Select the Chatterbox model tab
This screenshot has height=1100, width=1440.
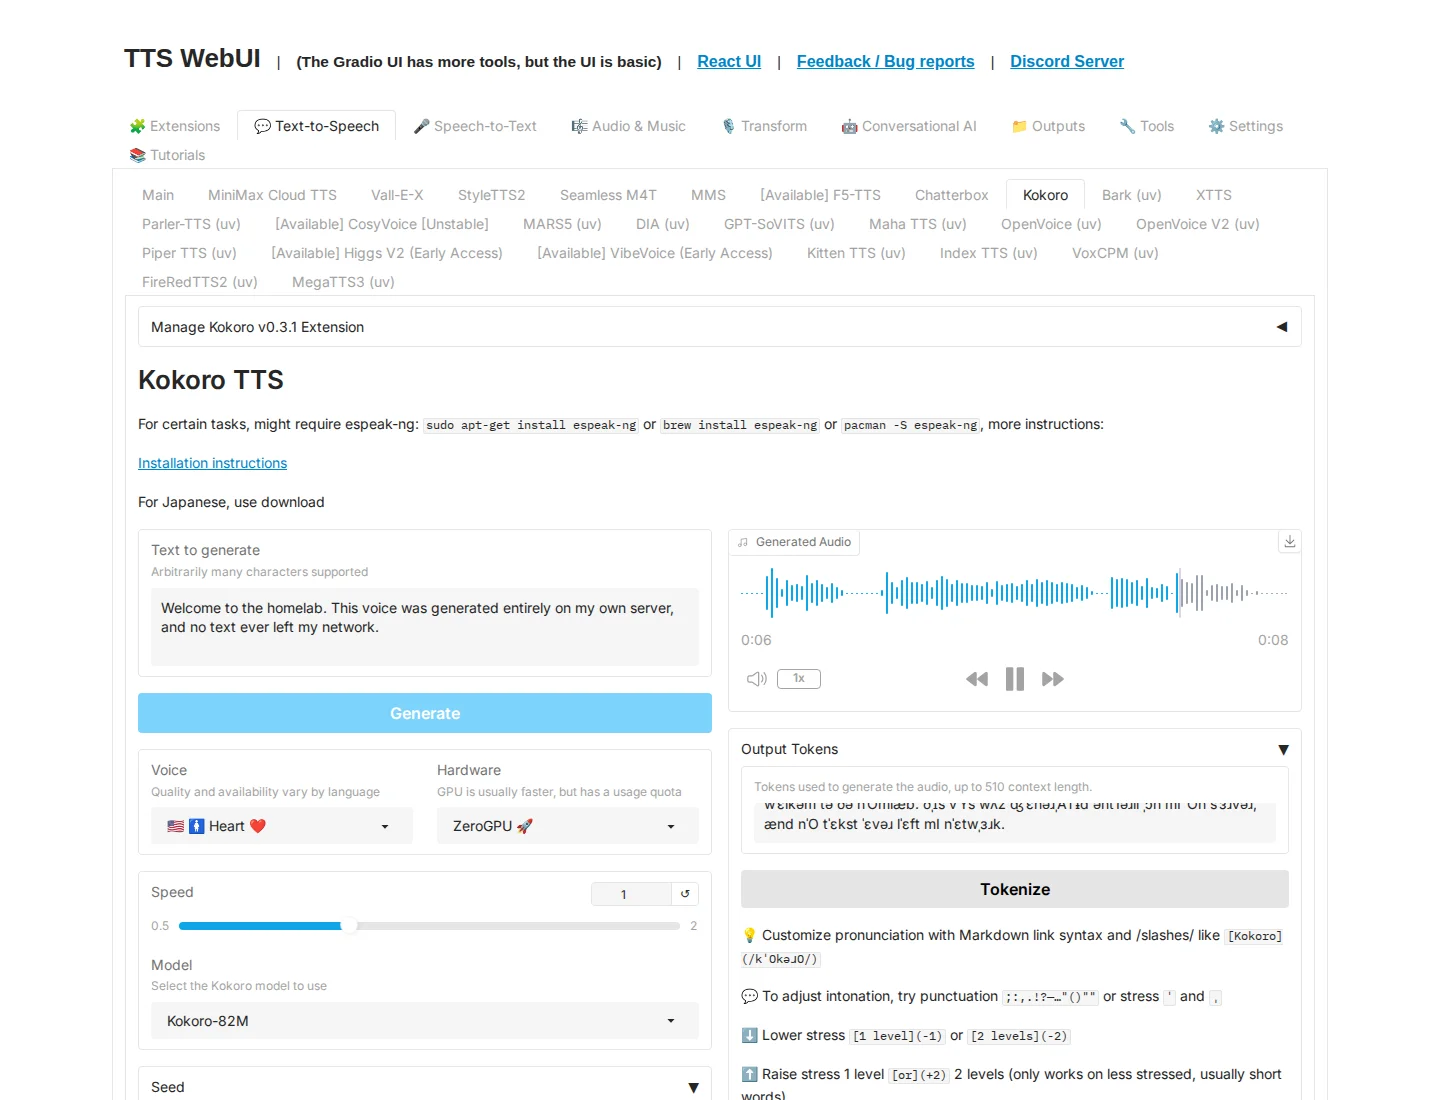click(951, 195)
